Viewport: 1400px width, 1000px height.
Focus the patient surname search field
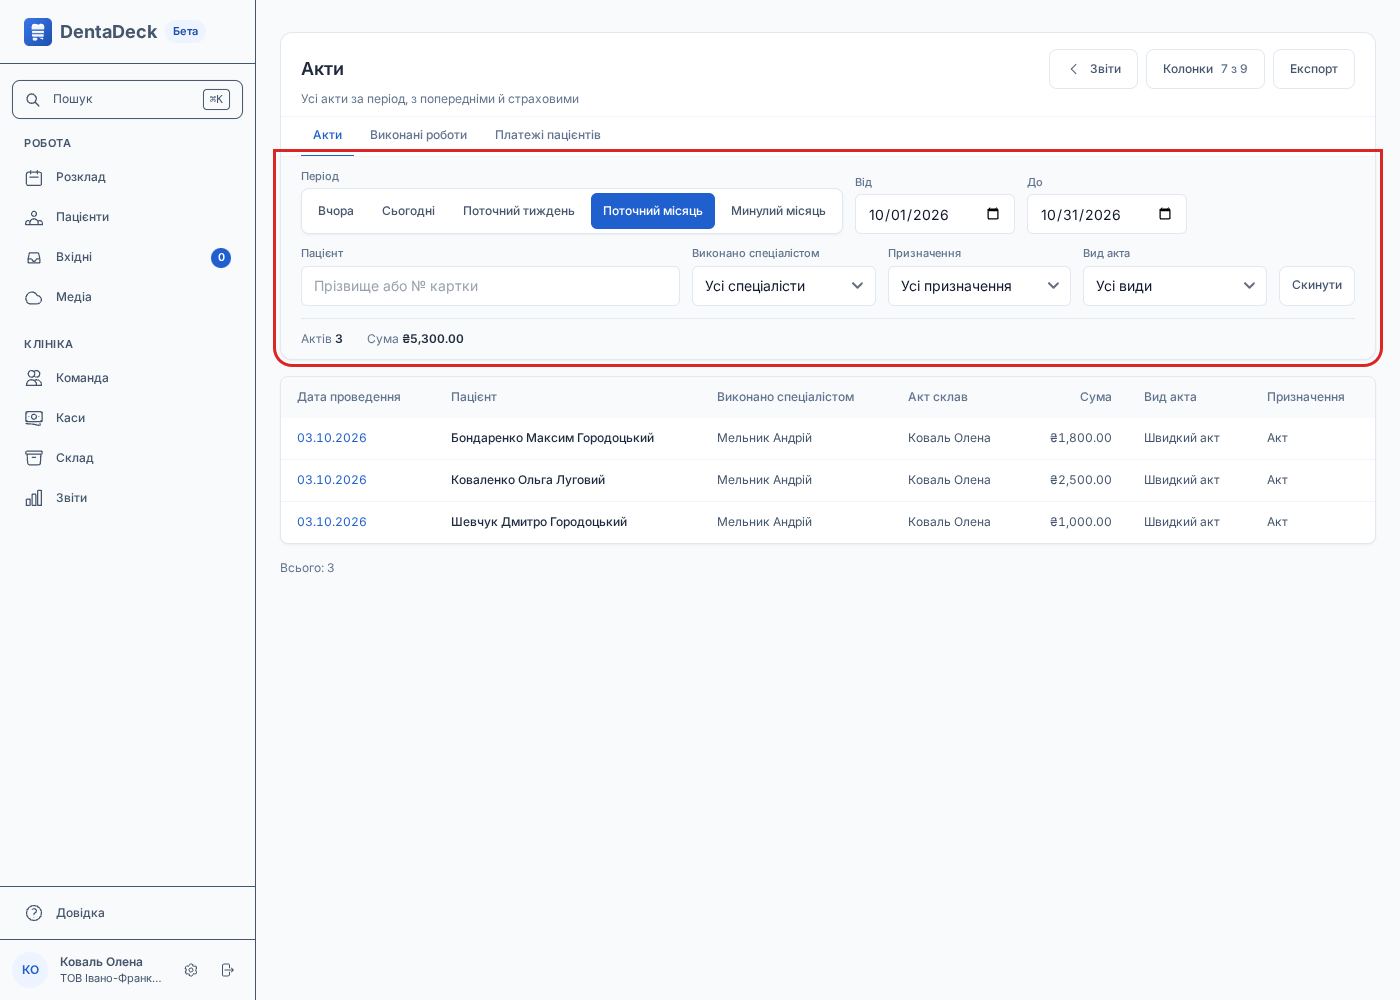click(490, 286)
